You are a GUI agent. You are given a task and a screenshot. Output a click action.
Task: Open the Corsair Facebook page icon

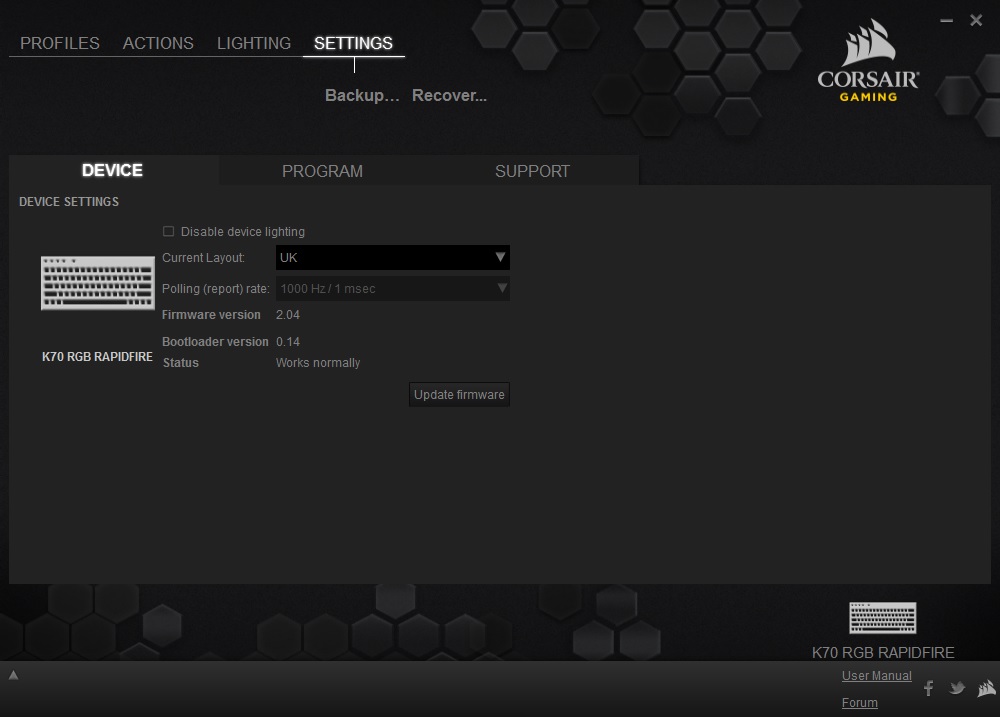pyautogui.click(x=929, y=688)
